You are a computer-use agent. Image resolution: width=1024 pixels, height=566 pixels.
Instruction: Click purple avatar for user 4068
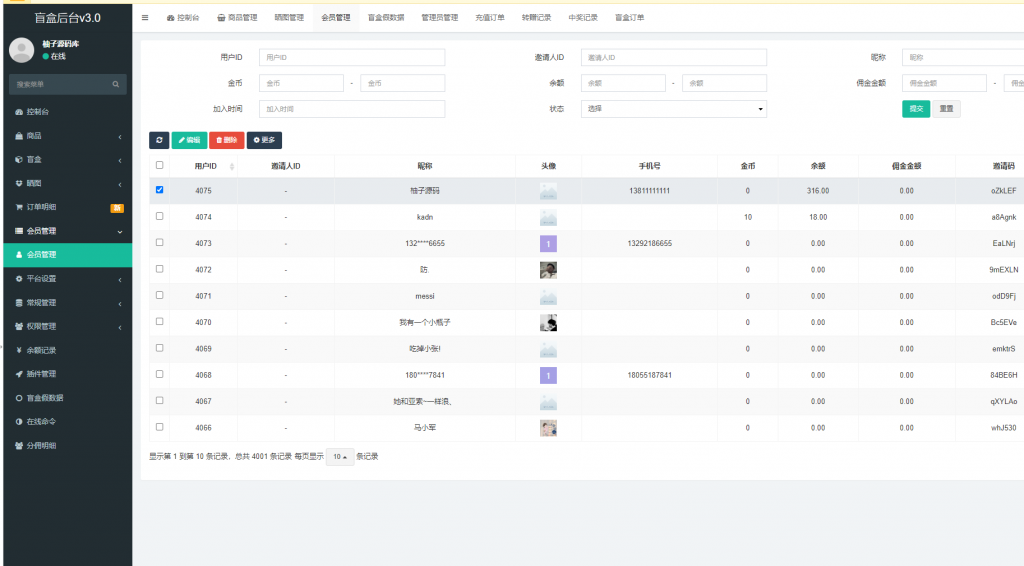pyautogui.click(x=548, y=375)
